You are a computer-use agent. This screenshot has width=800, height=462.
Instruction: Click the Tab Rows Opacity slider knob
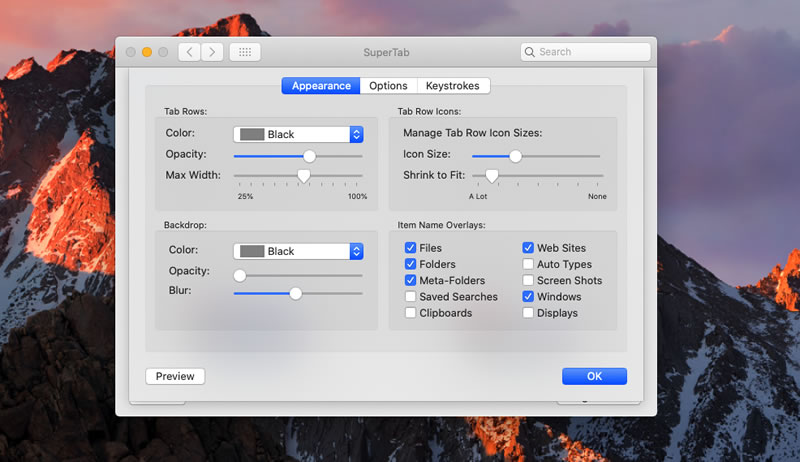pos(309,156)
